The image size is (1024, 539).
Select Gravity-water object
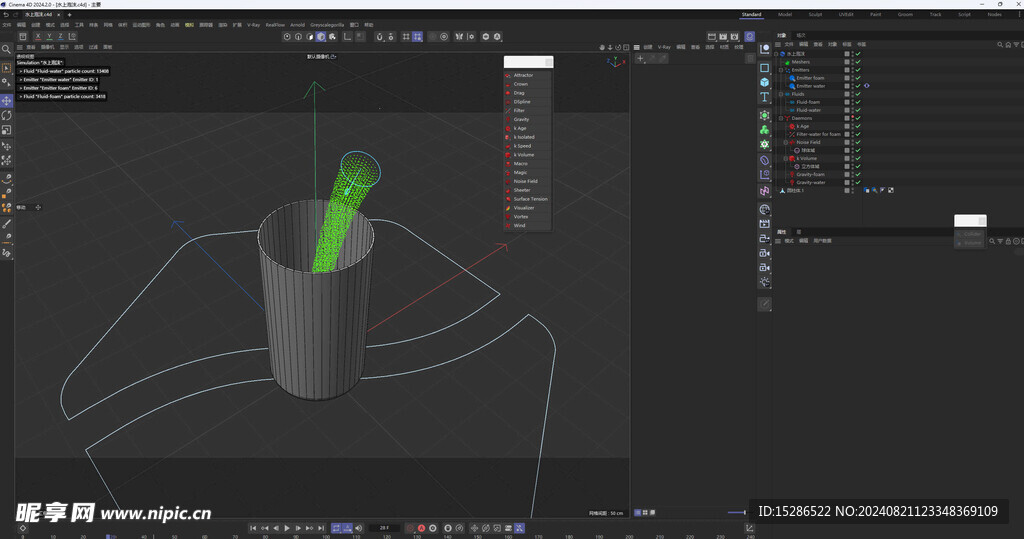coord(810,182)
